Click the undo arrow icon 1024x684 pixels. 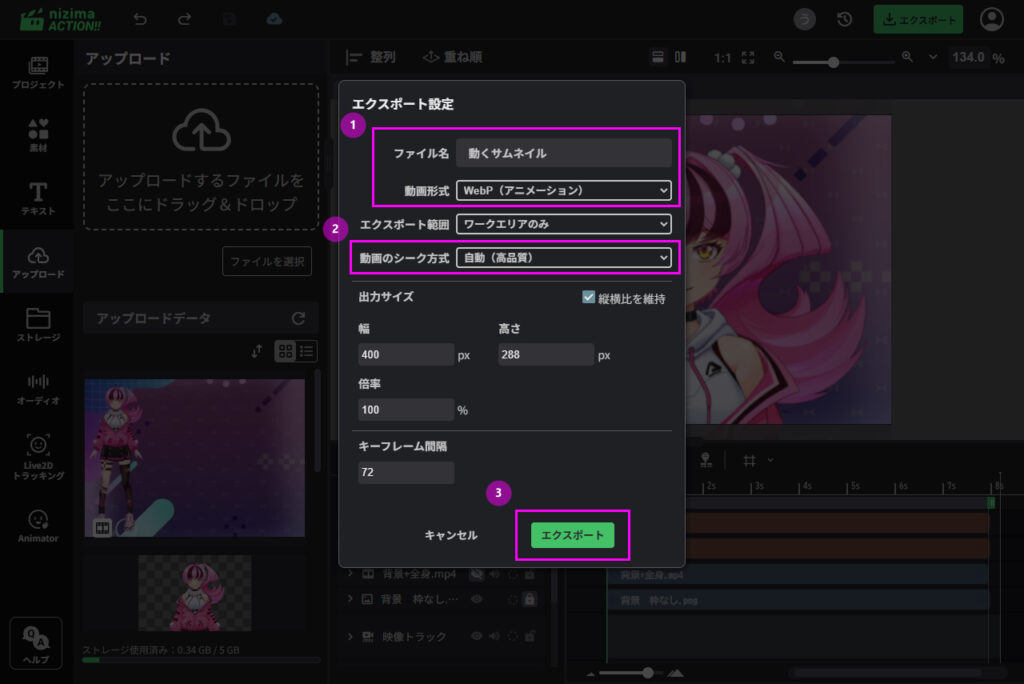click(x=139, y=19)
